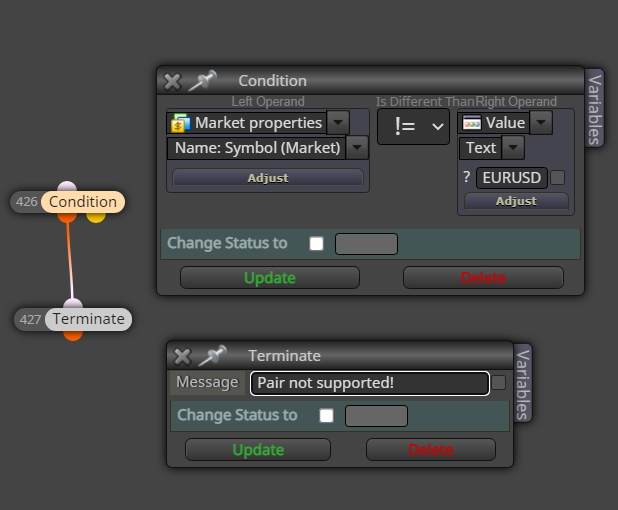Click the yellow output connector of Condition node
Screen dimensions: 618x510
coord(96,217)
